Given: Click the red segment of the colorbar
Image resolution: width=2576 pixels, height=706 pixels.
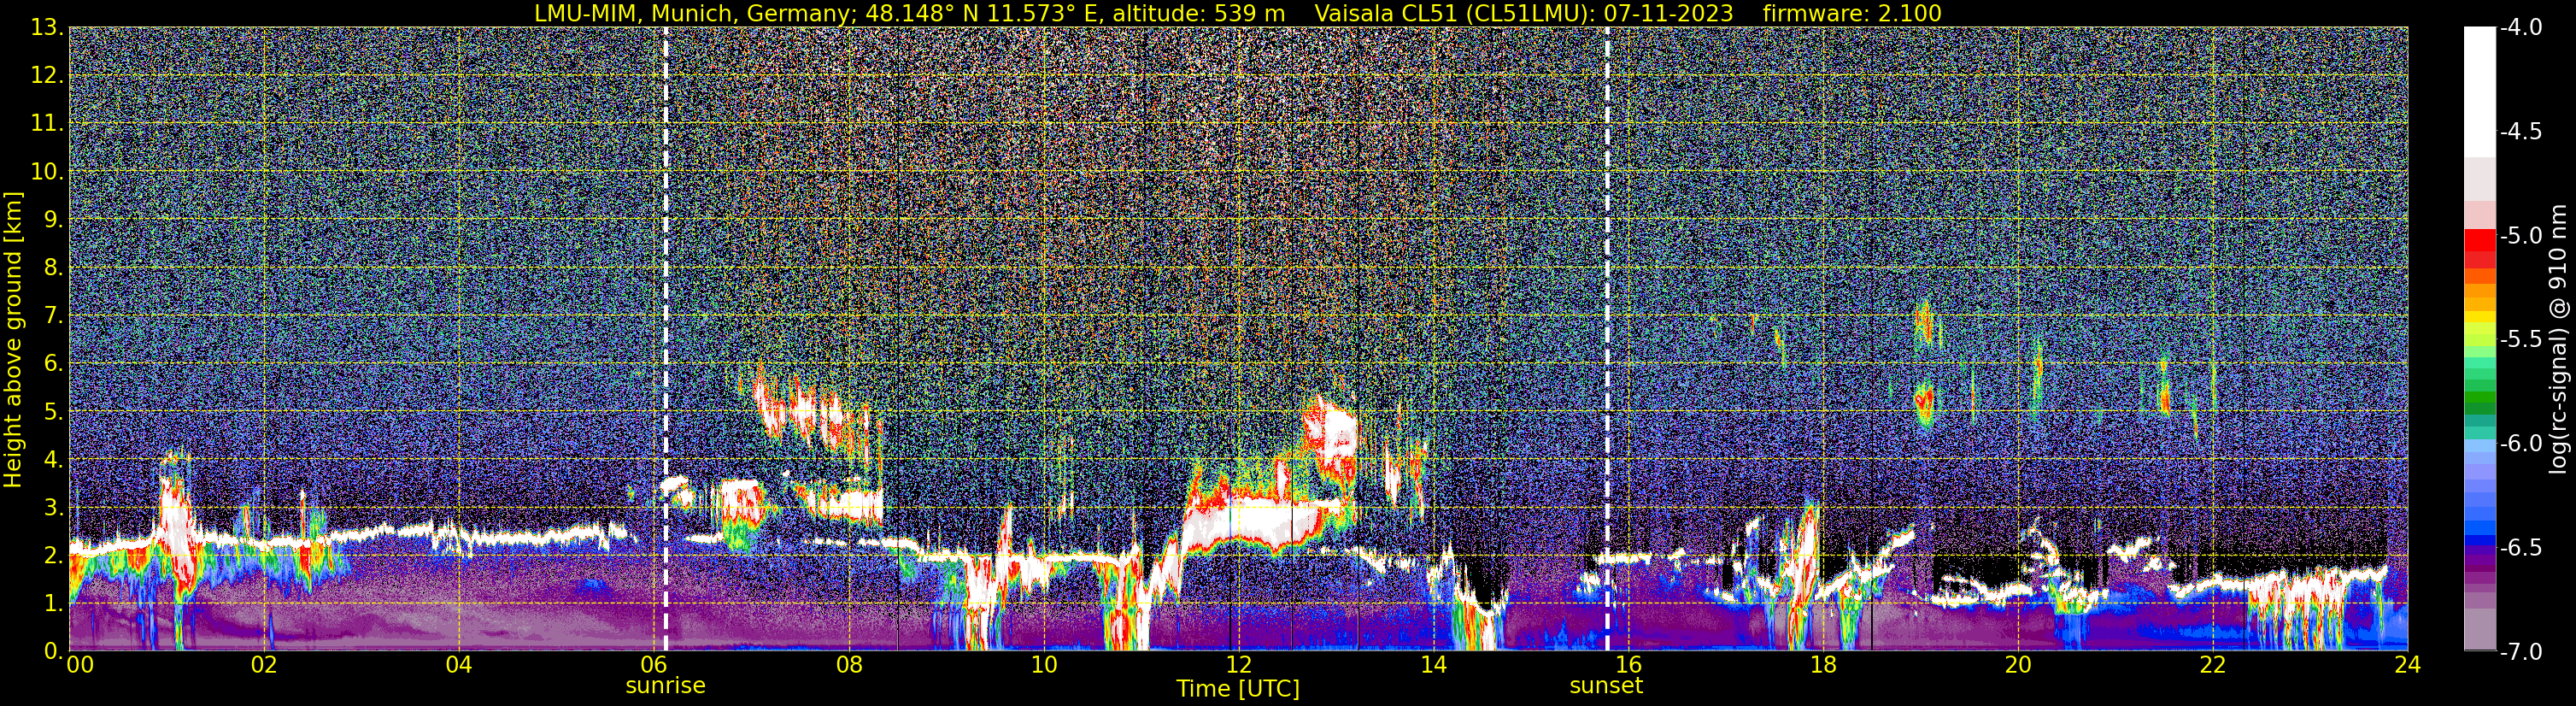Looking at the screenshot, I should 2479,241.
